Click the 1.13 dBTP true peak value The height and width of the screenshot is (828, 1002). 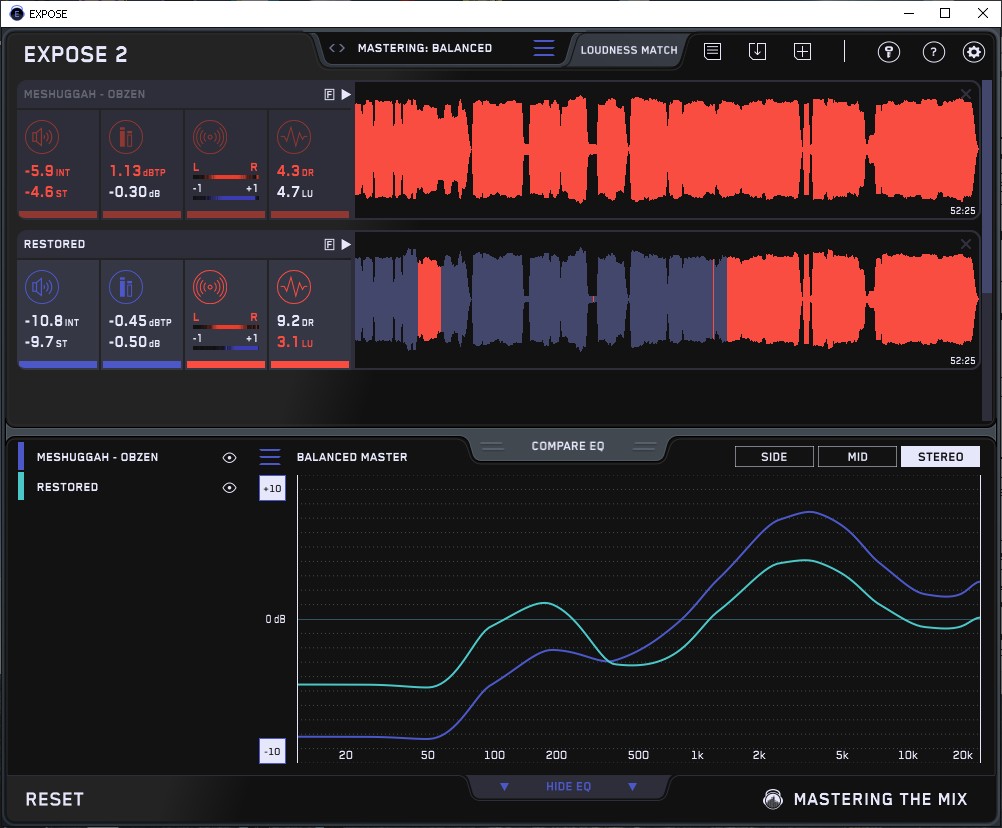(x=137, y=171)
